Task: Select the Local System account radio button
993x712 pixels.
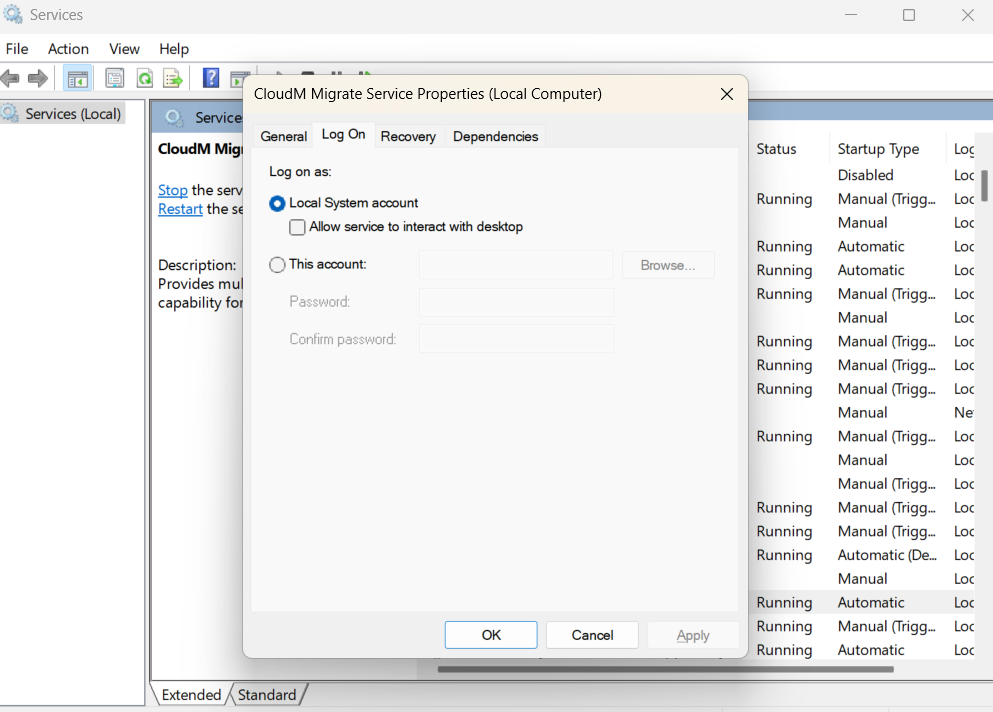Action: pos(277,203)
